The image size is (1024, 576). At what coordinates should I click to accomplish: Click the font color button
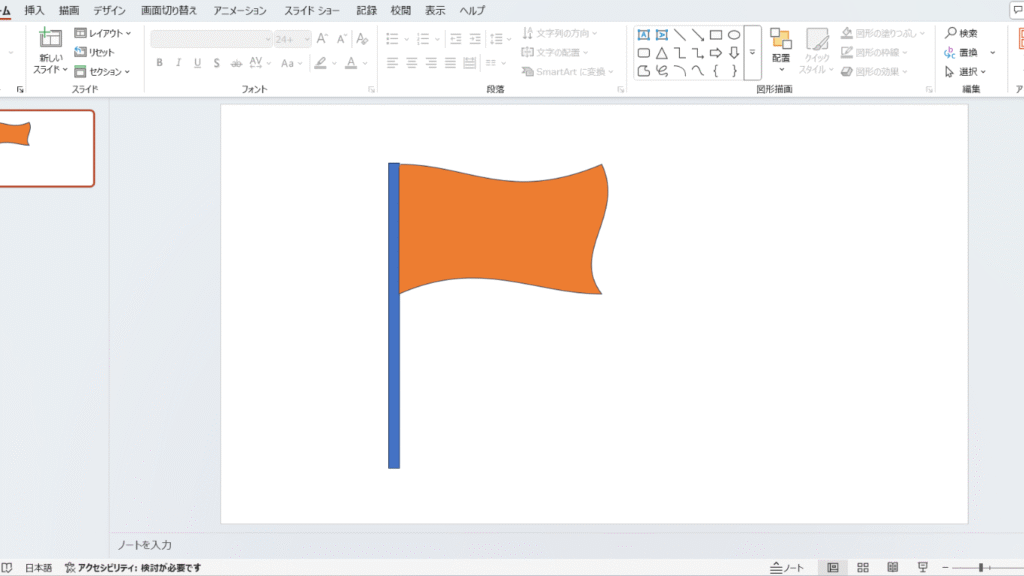[x=351, y=63]
